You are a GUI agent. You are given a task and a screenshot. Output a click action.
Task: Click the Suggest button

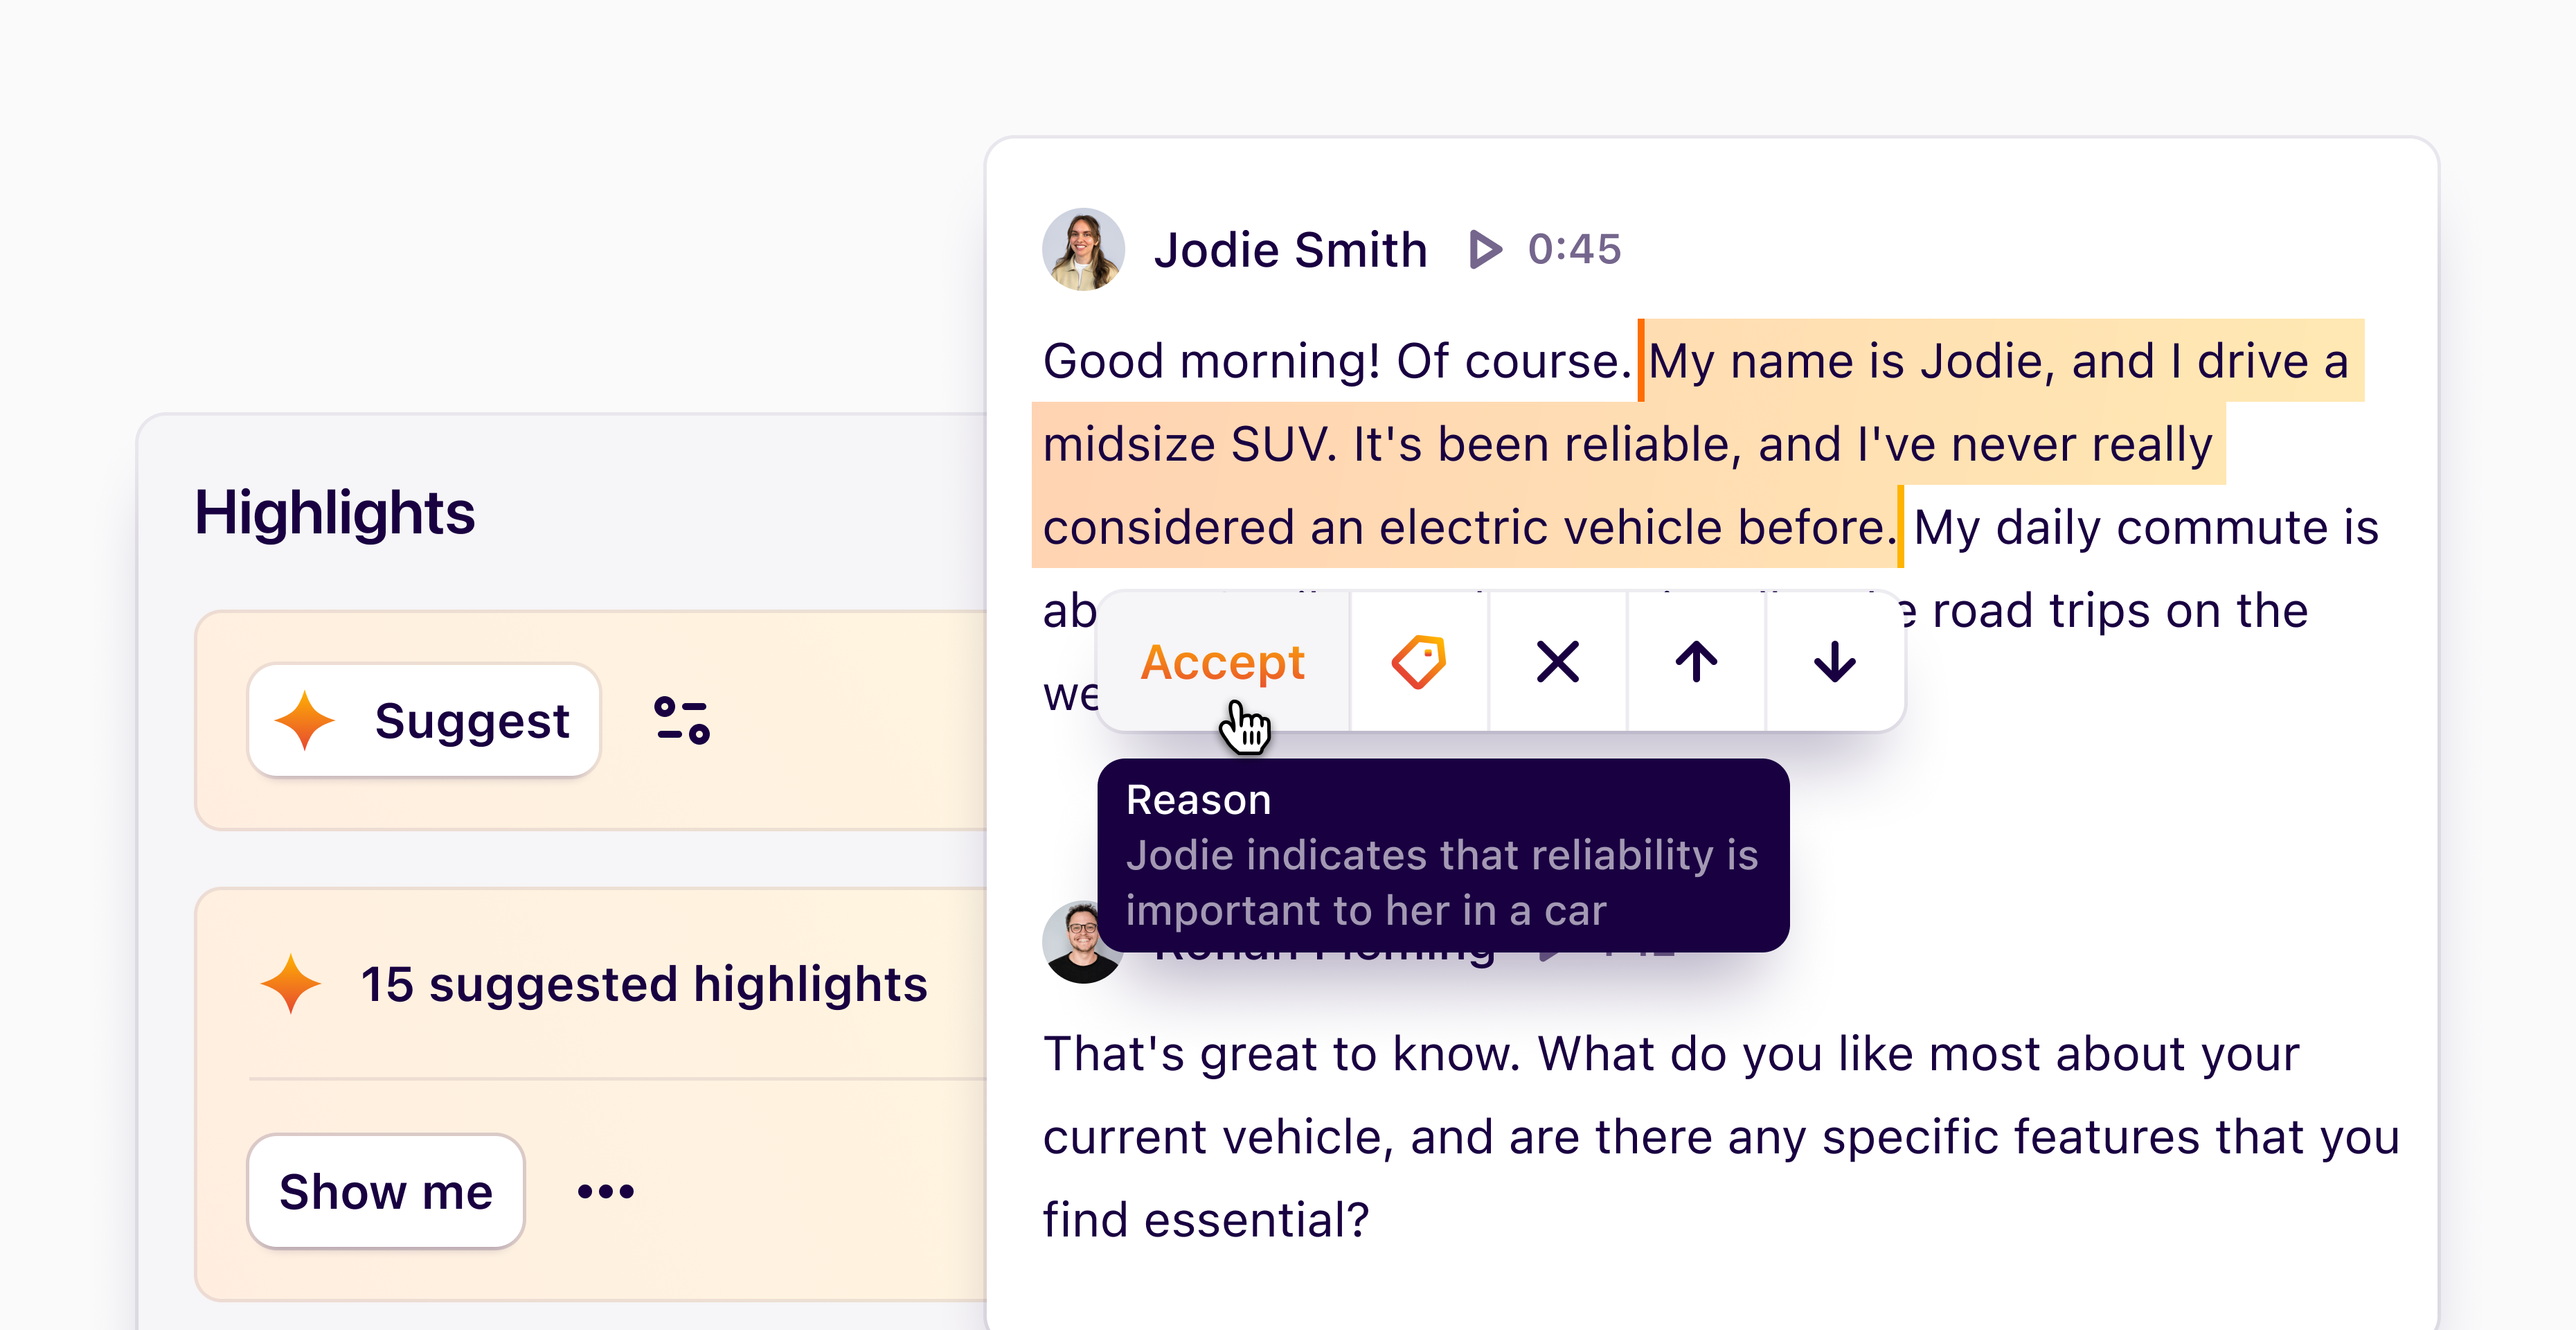click(424, 720)
